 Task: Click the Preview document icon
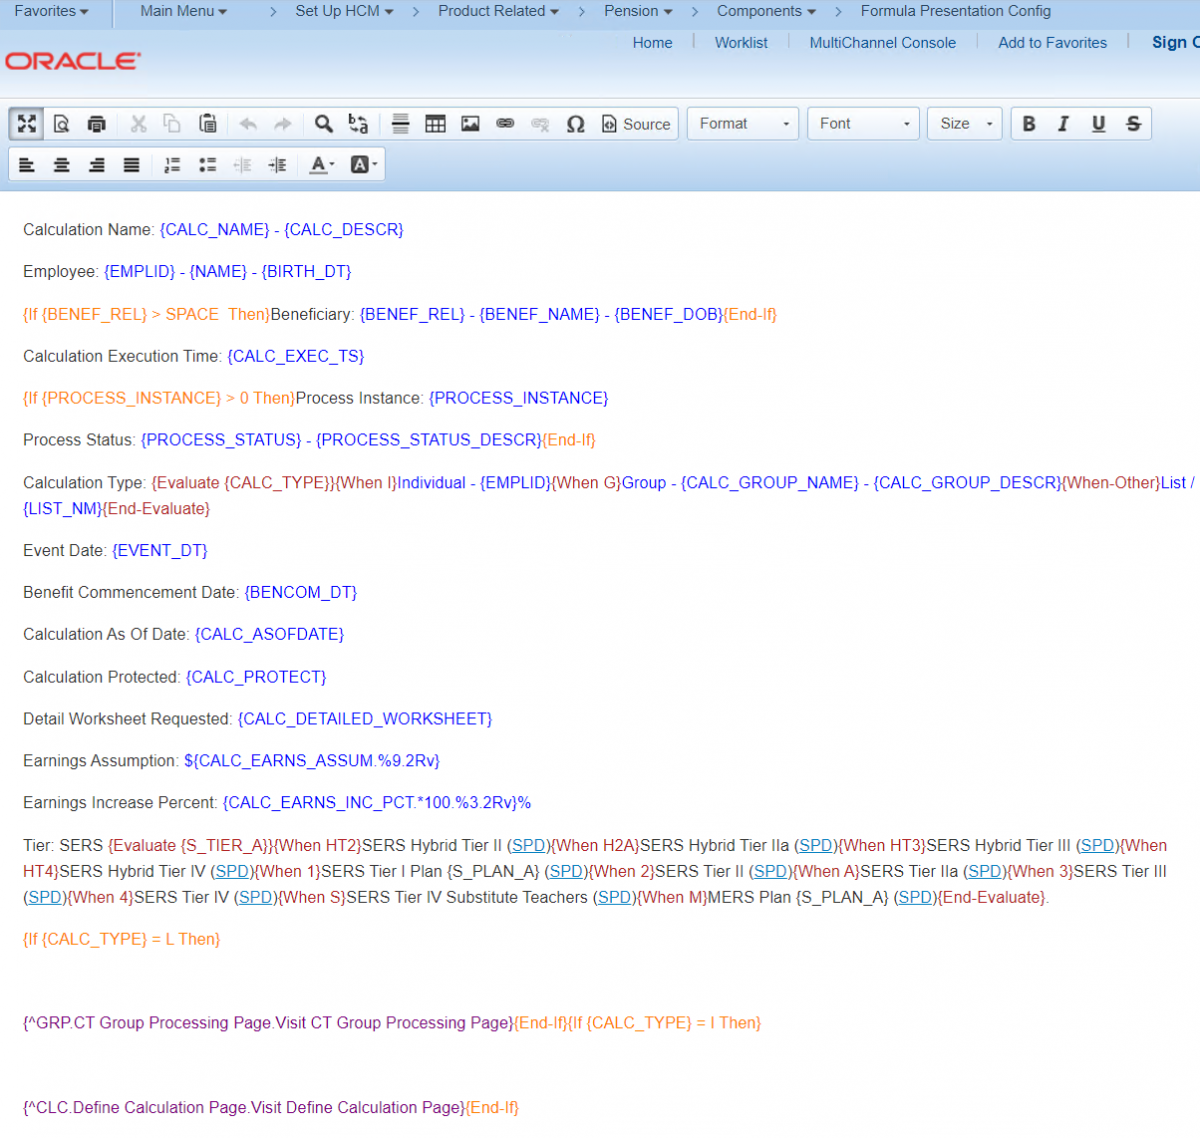tap(61, 124)
